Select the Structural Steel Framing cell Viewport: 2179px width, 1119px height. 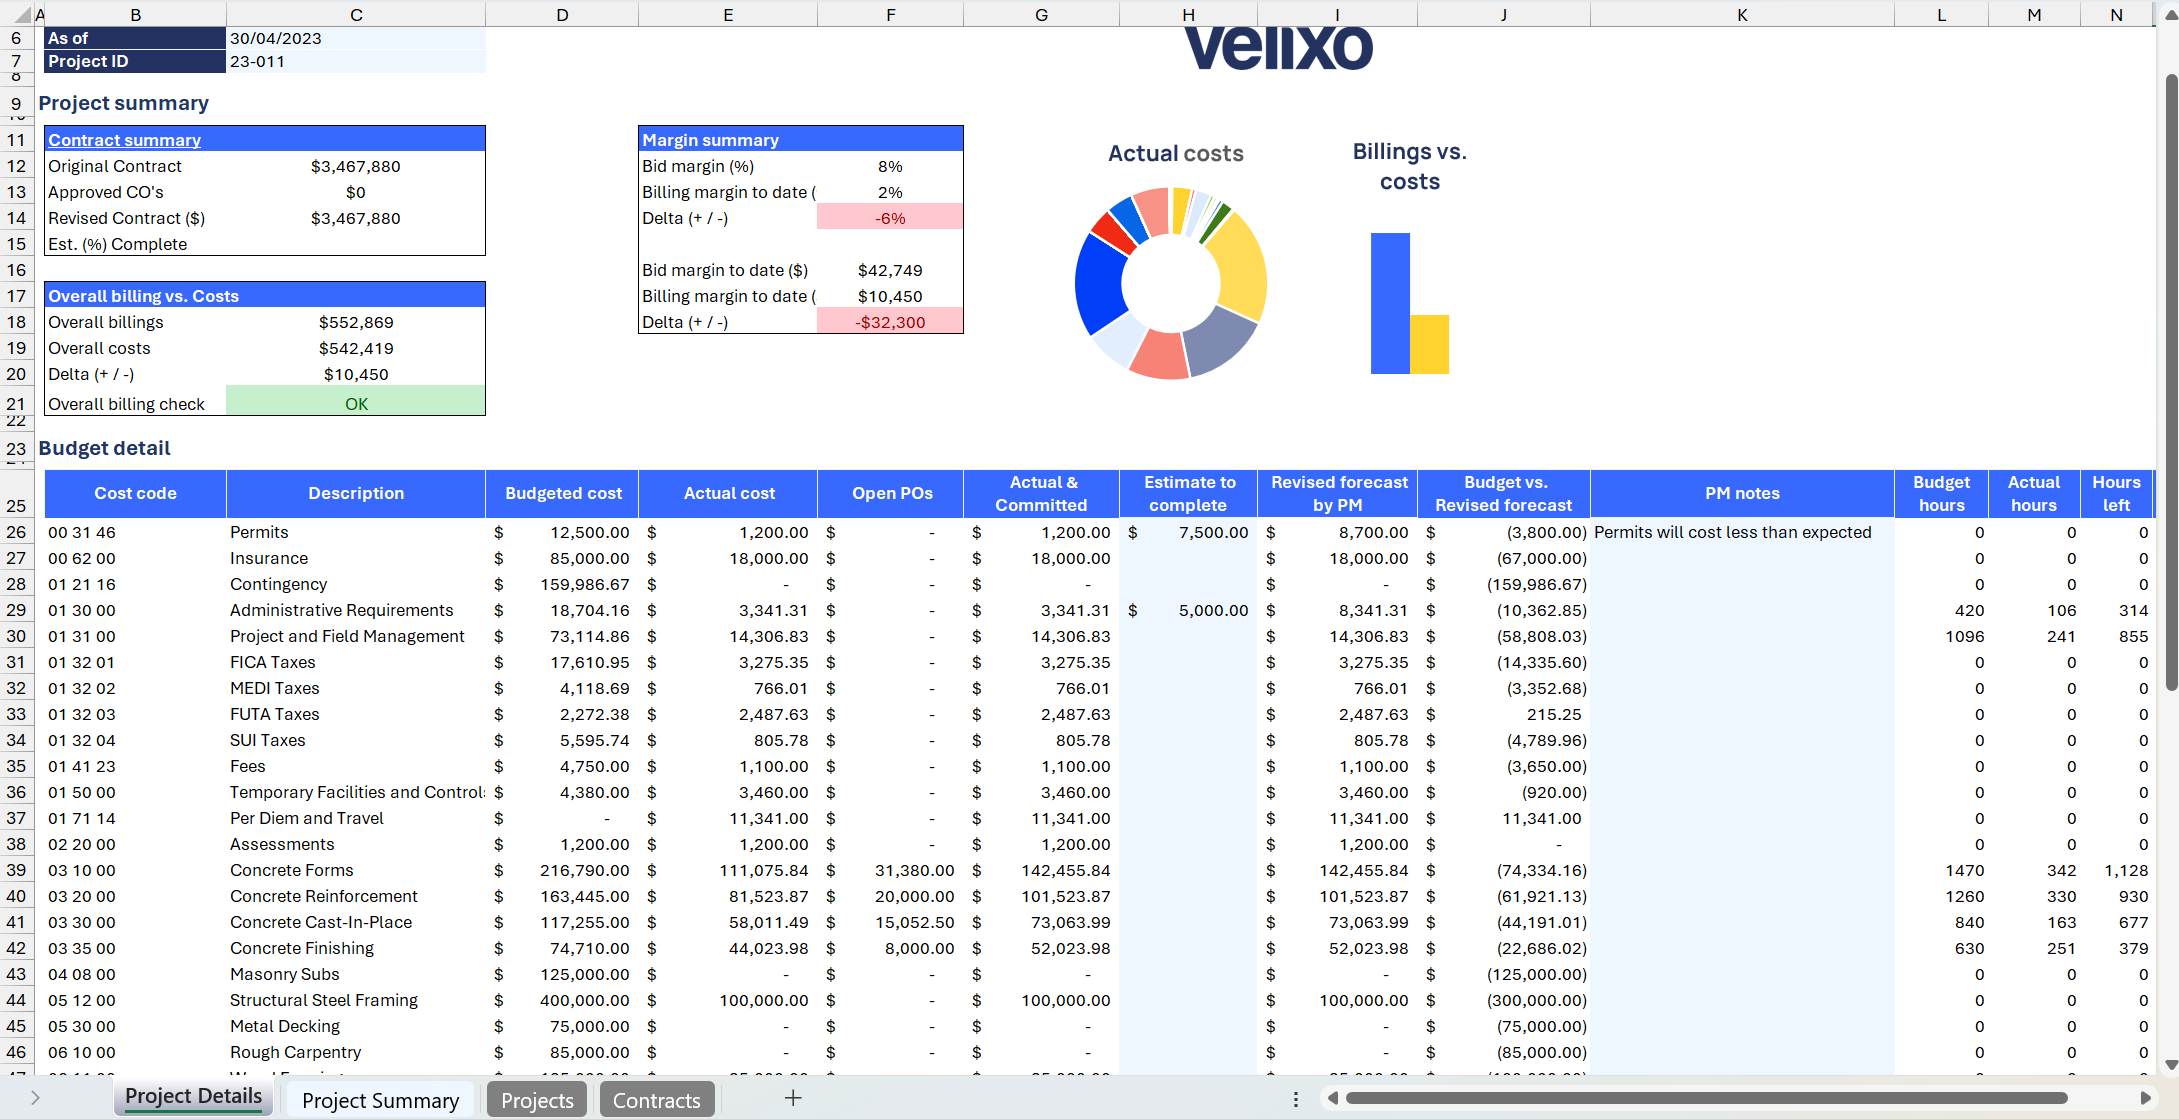(x=356, y=1000)
